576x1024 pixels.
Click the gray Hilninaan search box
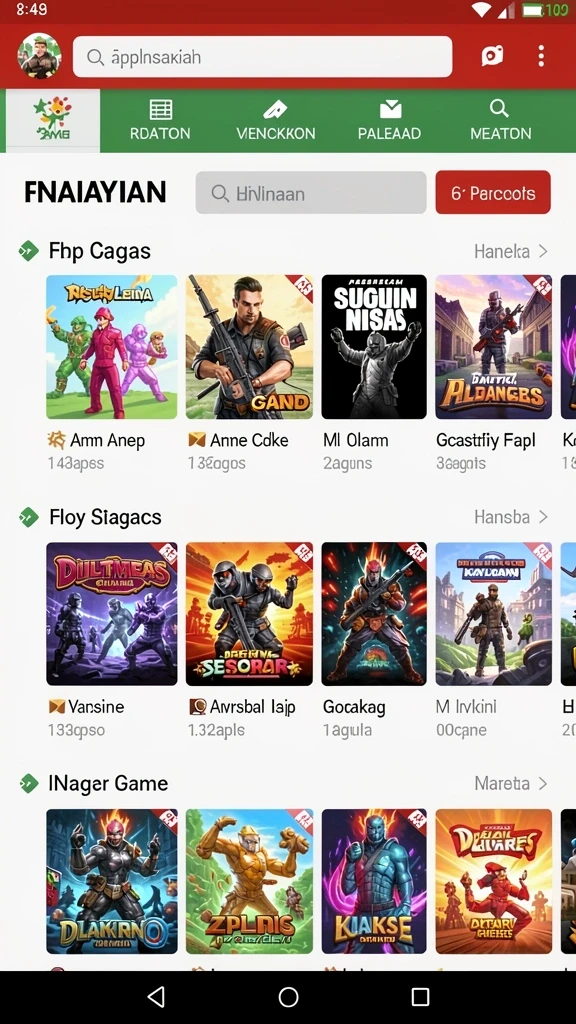pyautogui.click(x=311, y=193)
